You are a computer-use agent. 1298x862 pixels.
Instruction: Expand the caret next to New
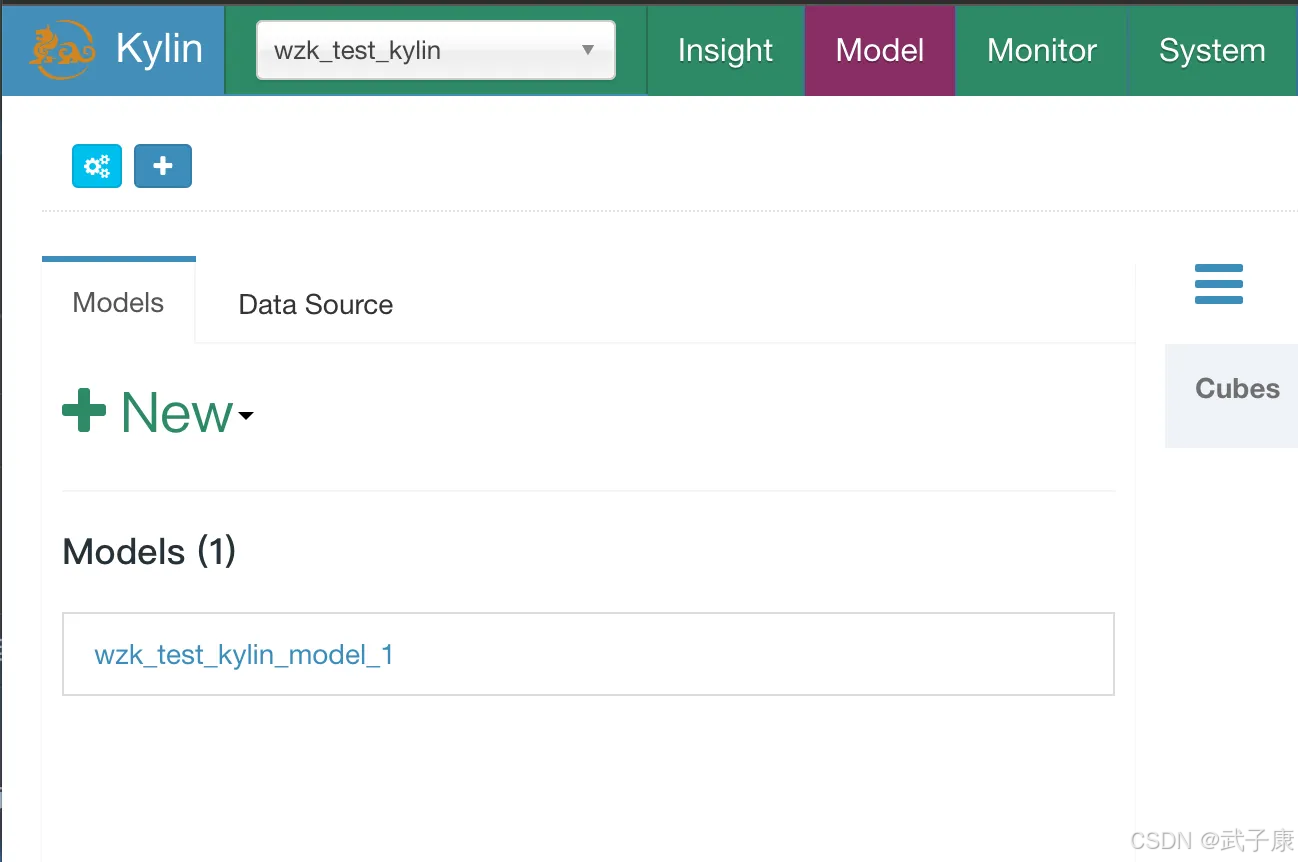coord(246,415)
